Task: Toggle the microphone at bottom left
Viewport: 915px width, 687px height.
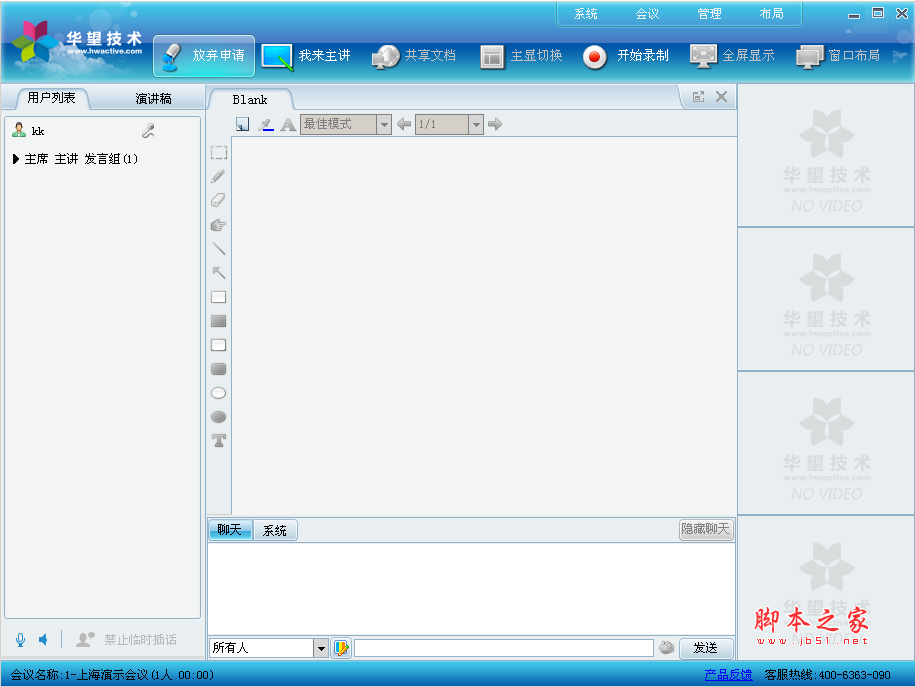Action: [x=20, y=640]
